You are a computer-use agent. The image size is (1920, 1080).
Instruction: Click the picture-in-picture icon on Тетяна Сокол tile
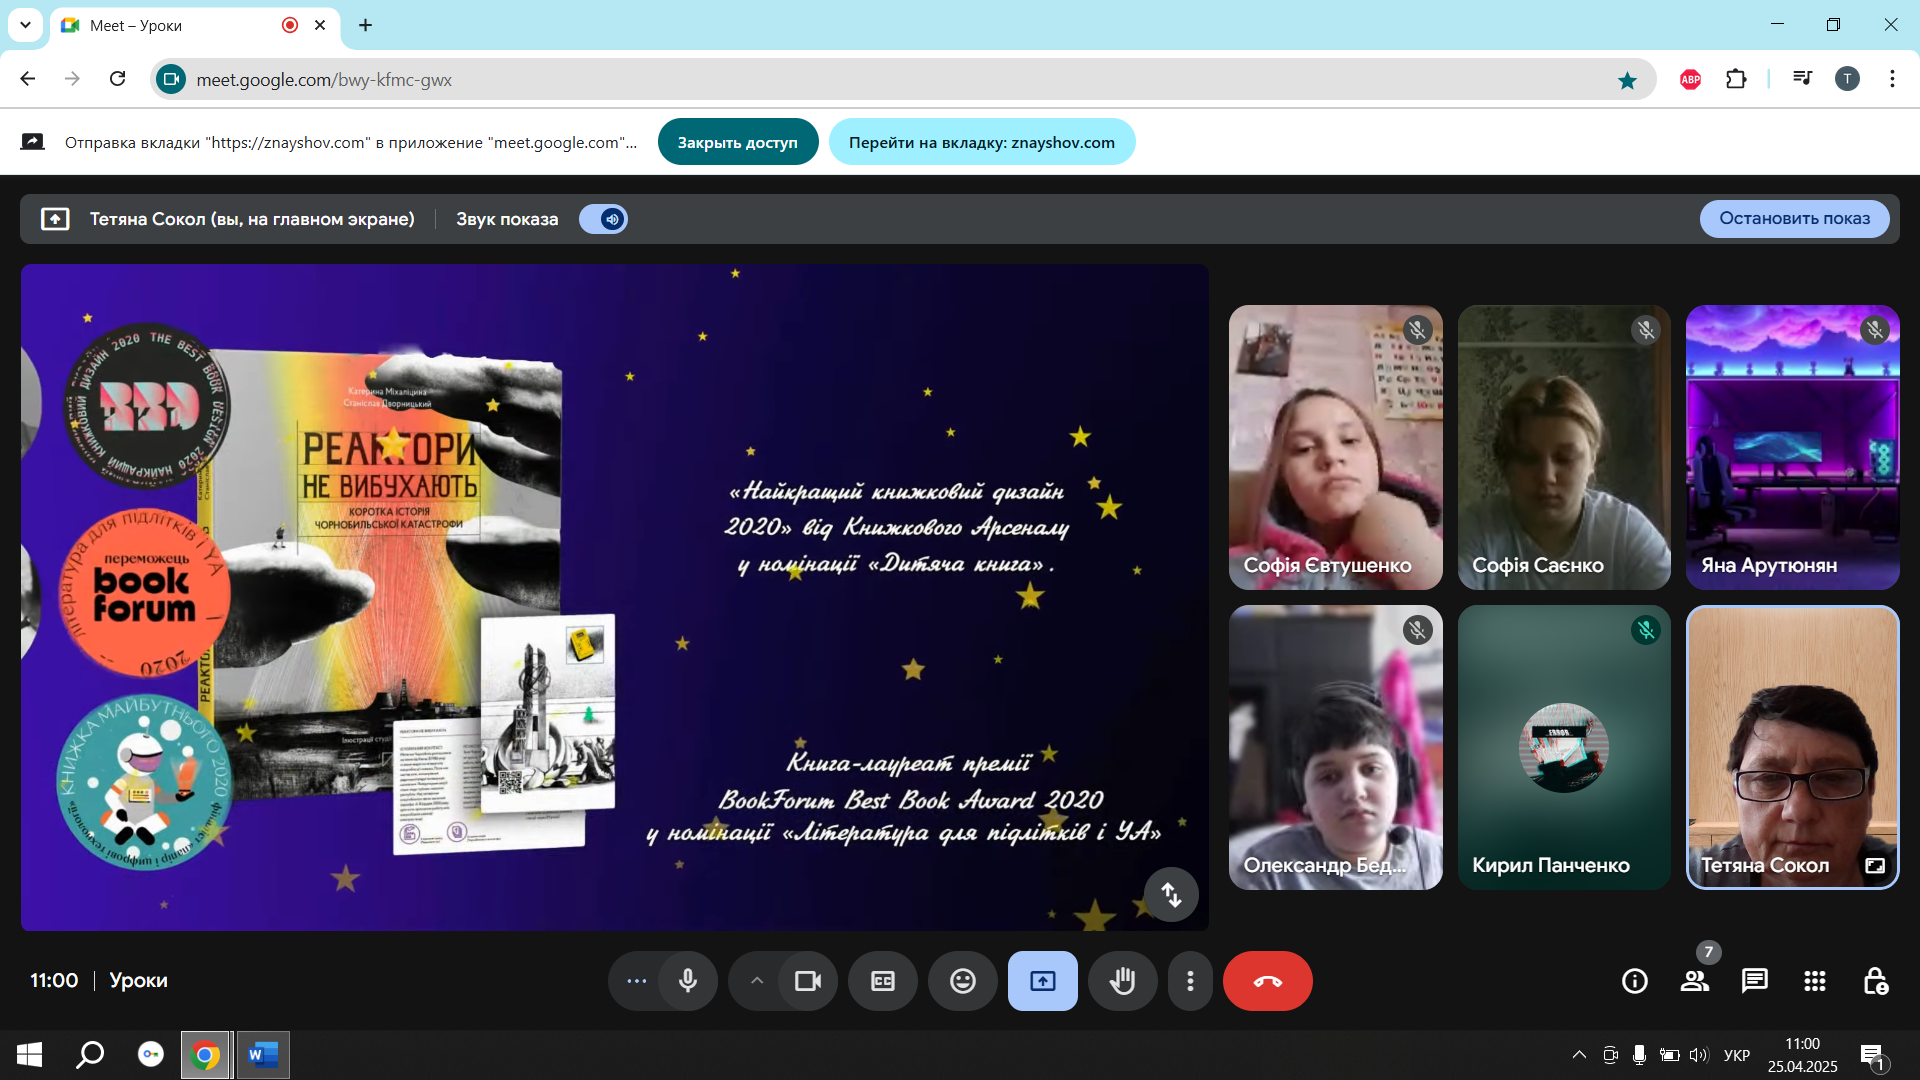[x=1875, y=865]
